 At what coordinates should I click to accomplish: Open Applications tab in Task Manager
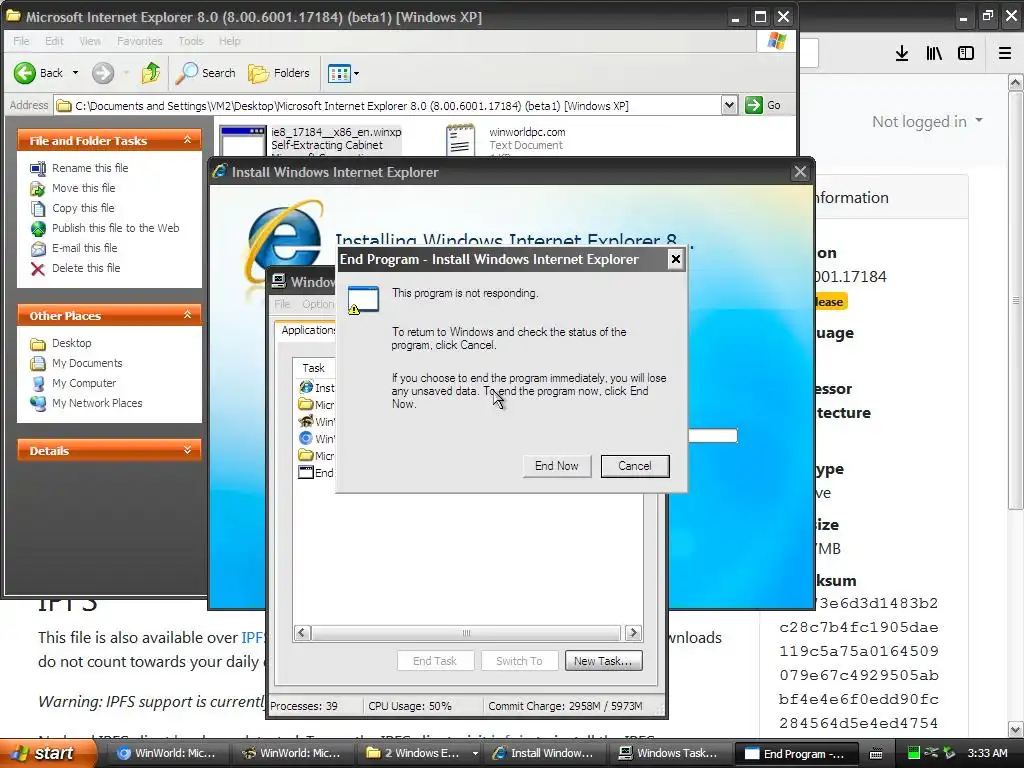(x=308, y=330)
